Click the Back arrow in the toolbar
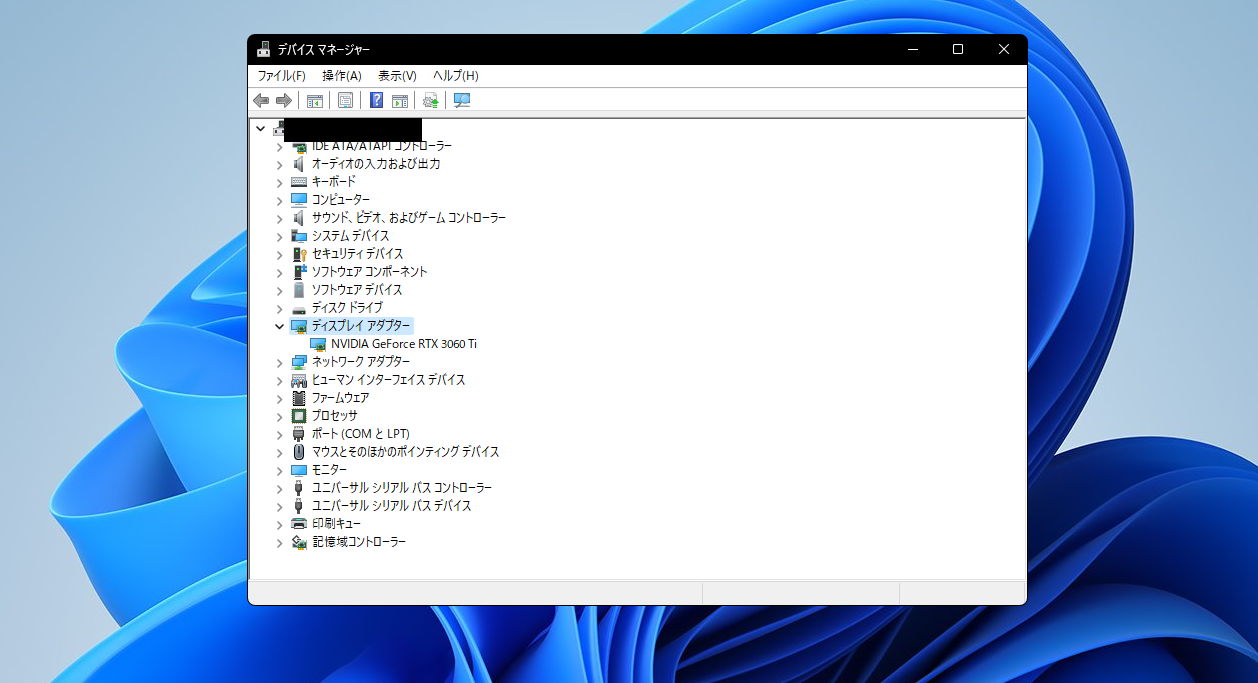The image size is (1258, 683). [261, 100]
